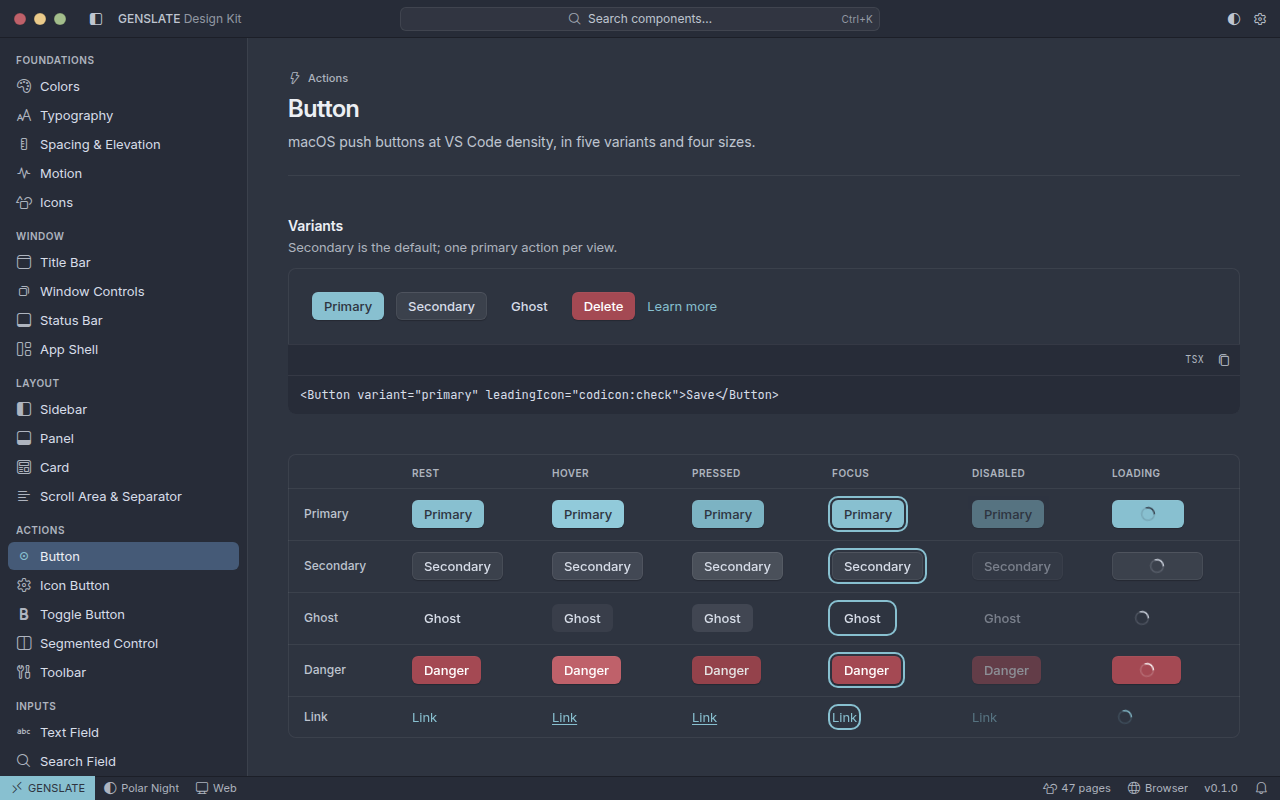The height and width of the screenshot is (800, 1280).
Task: Change the Polar Night theme in status bar
Action: pos(141,788)
